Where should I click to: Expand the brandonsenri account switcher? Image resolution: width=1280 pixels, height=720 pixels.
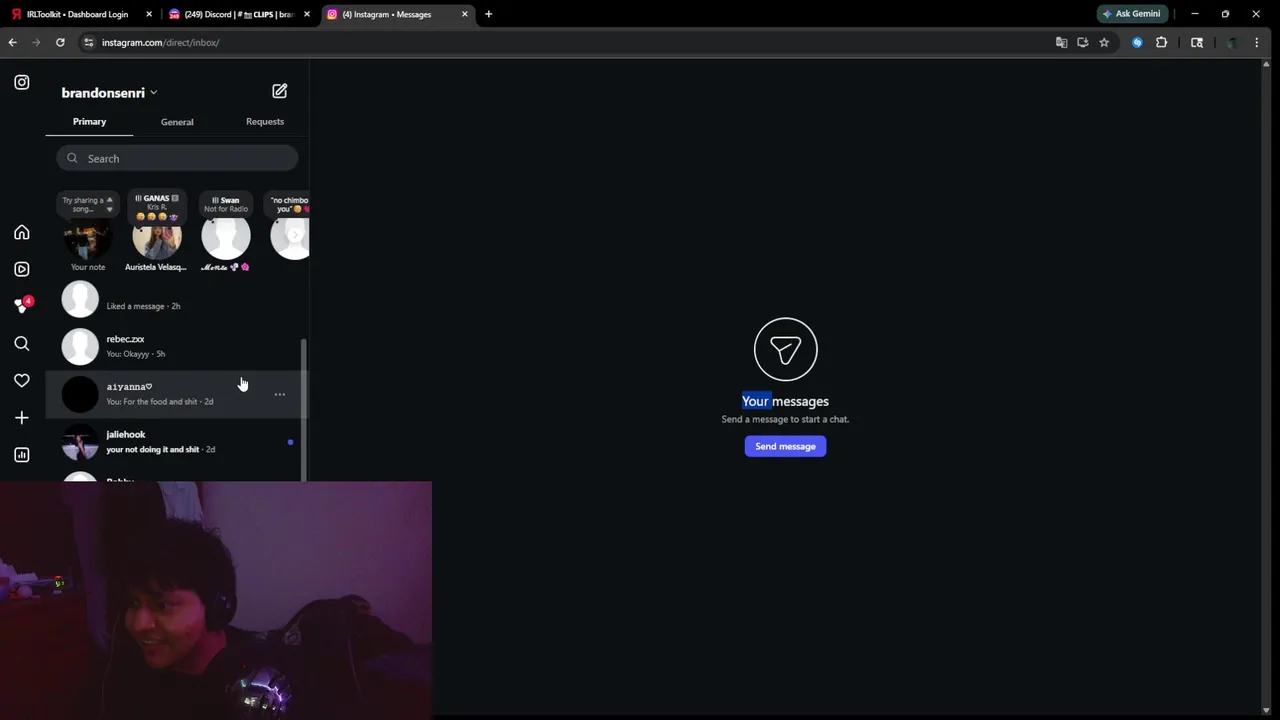(x=110, y=92)
